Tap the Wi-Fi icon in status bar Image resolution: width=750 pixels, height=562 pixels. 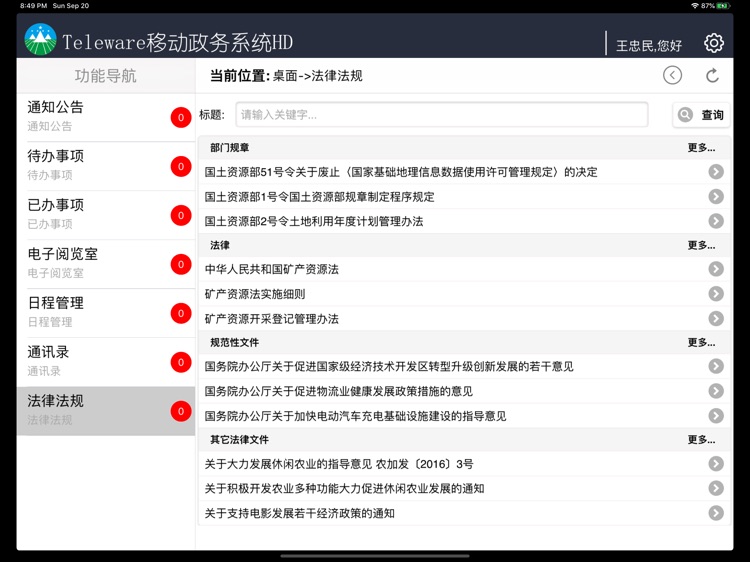click(x=695, y=6)
